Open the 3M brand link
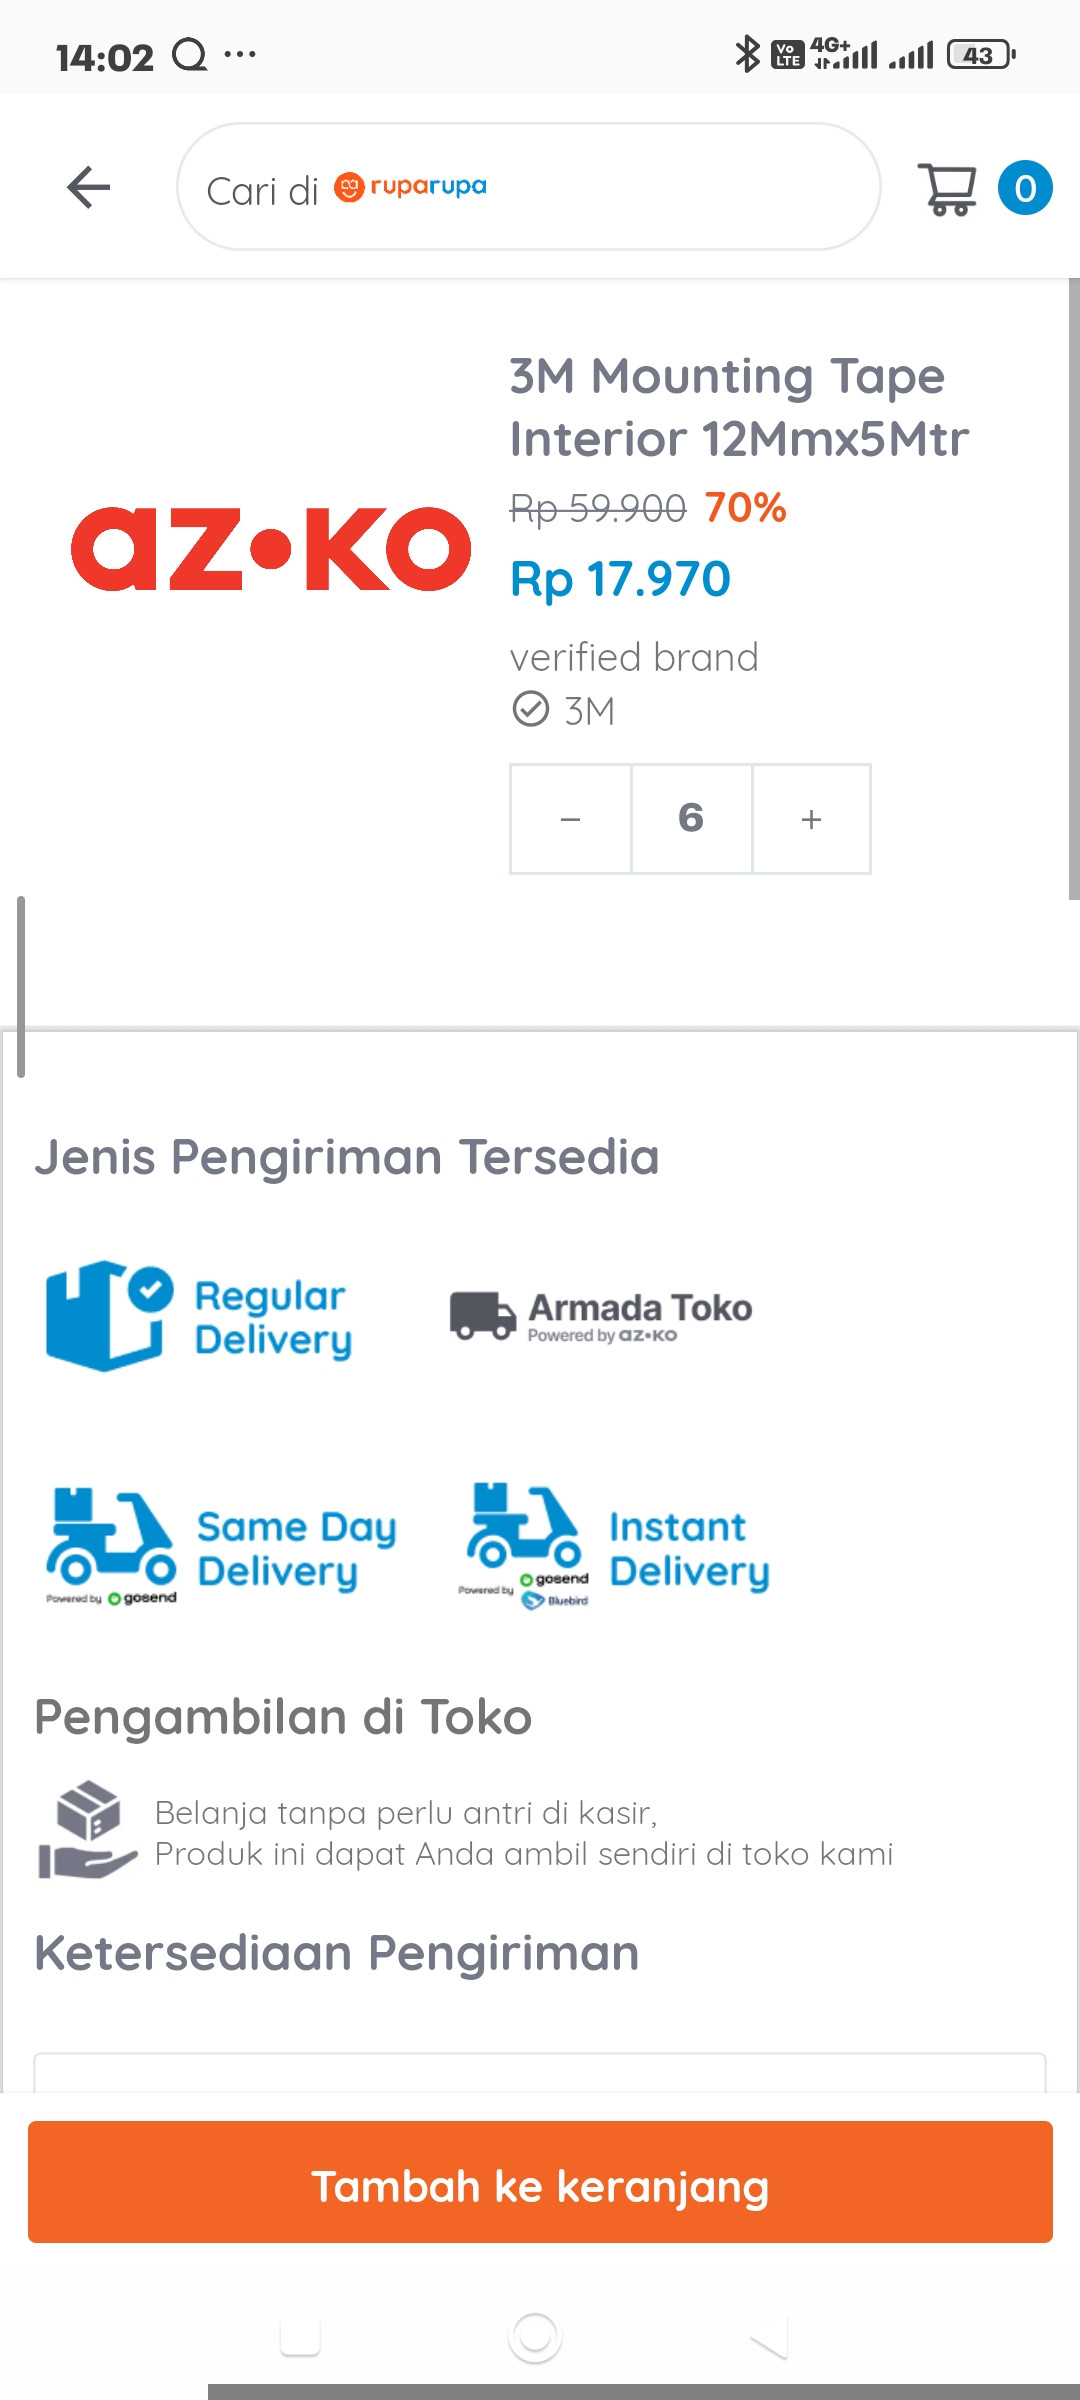 point(589,711)
